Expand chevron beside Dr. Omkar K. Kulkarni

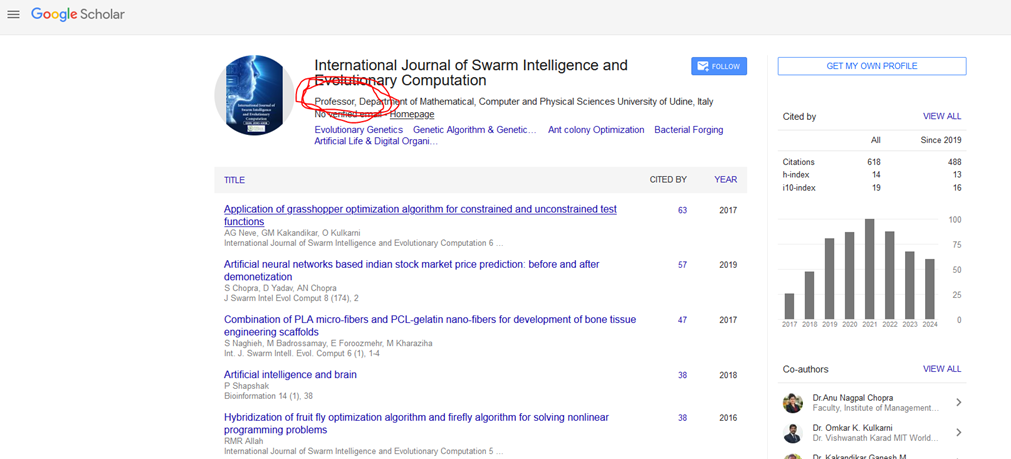959,432
